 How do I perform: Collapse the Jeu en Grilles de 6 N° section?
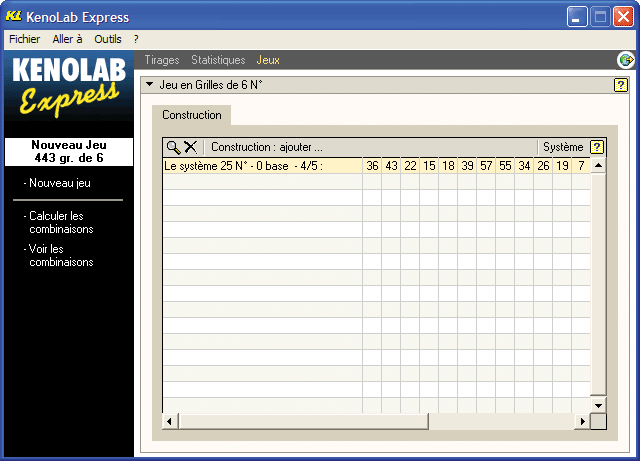[150, 85]
